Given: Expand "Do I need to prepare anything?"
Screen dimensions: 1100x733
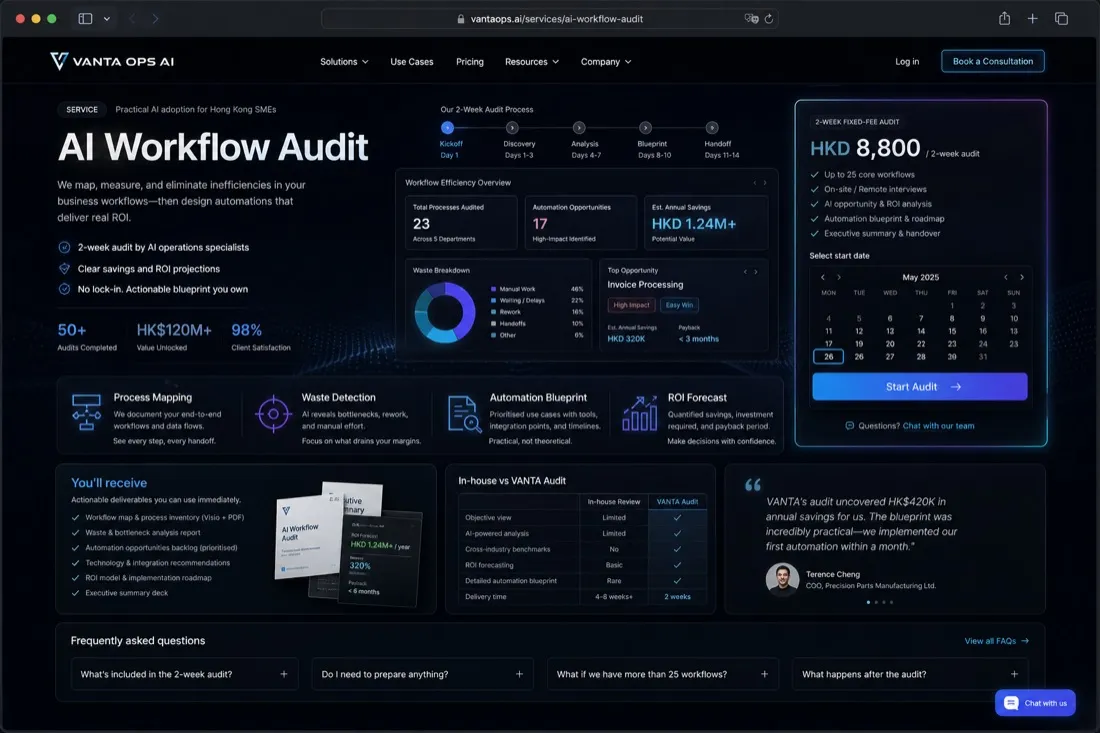Looking at the screenshot, I should pos(422,674).
